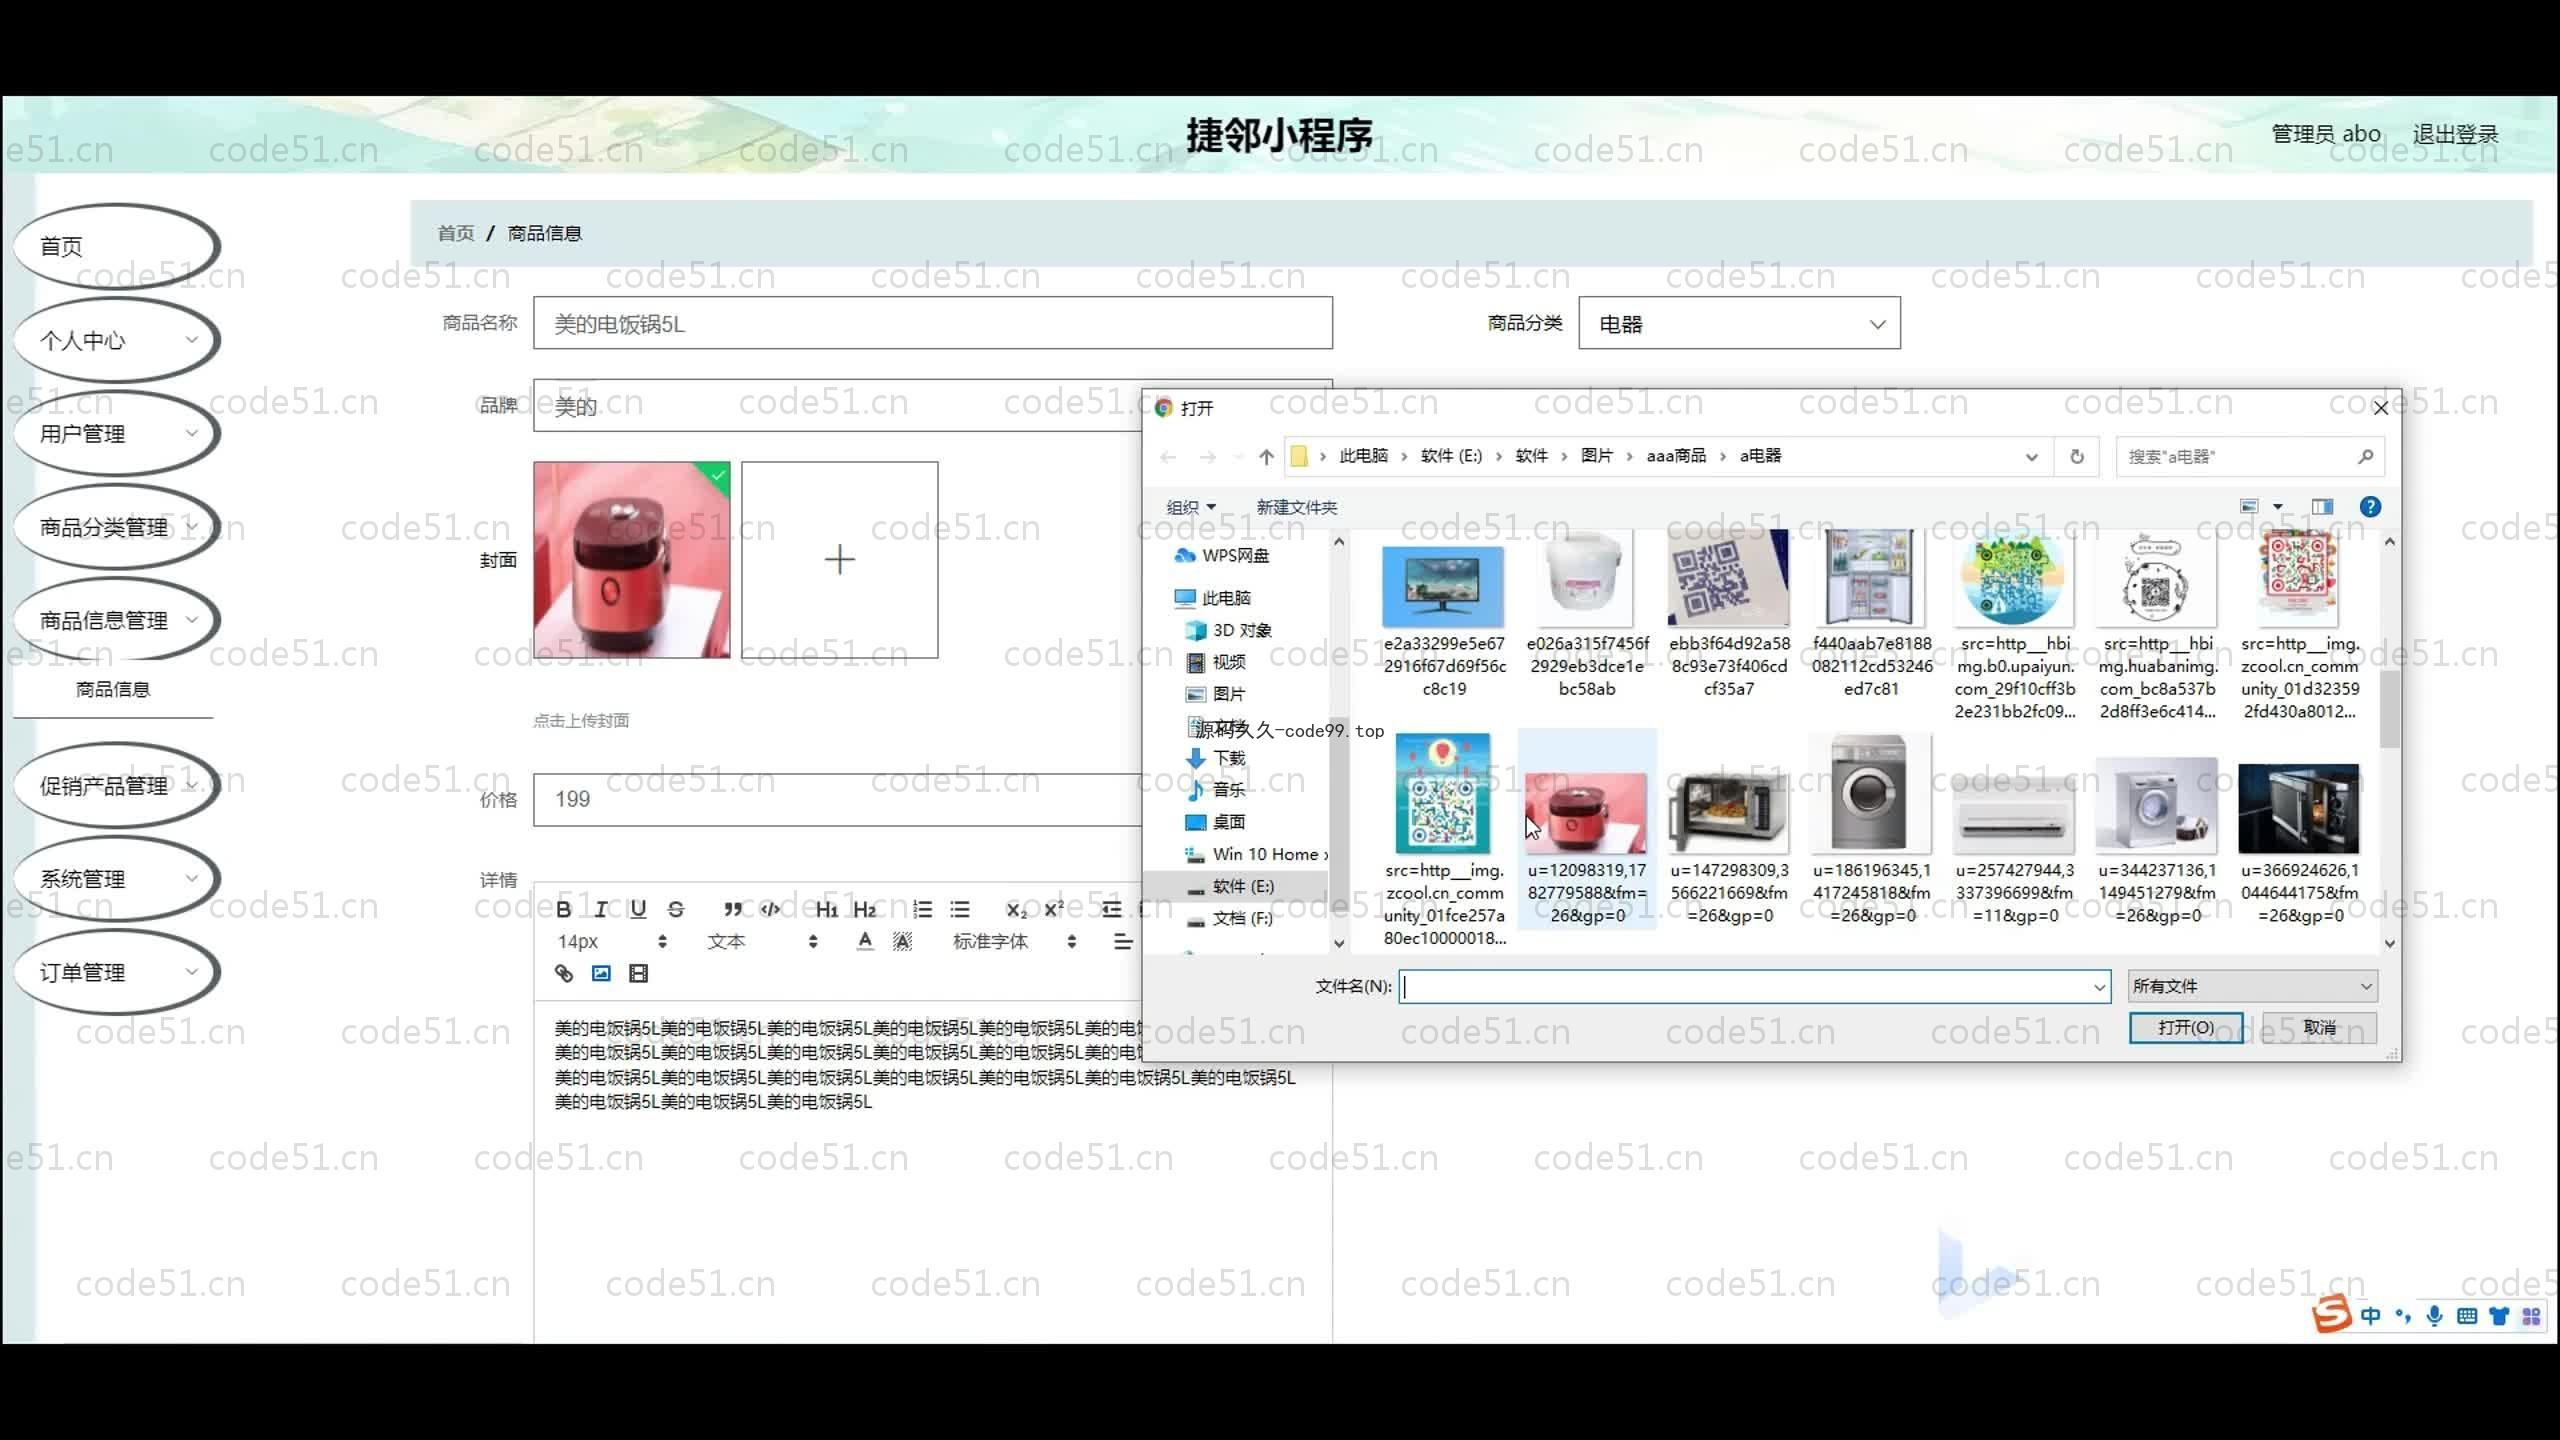Image resolution: width=2560 pixels, height=1440 pixels.
Task: Apply Heading 1 style
Action: [826, 909]
